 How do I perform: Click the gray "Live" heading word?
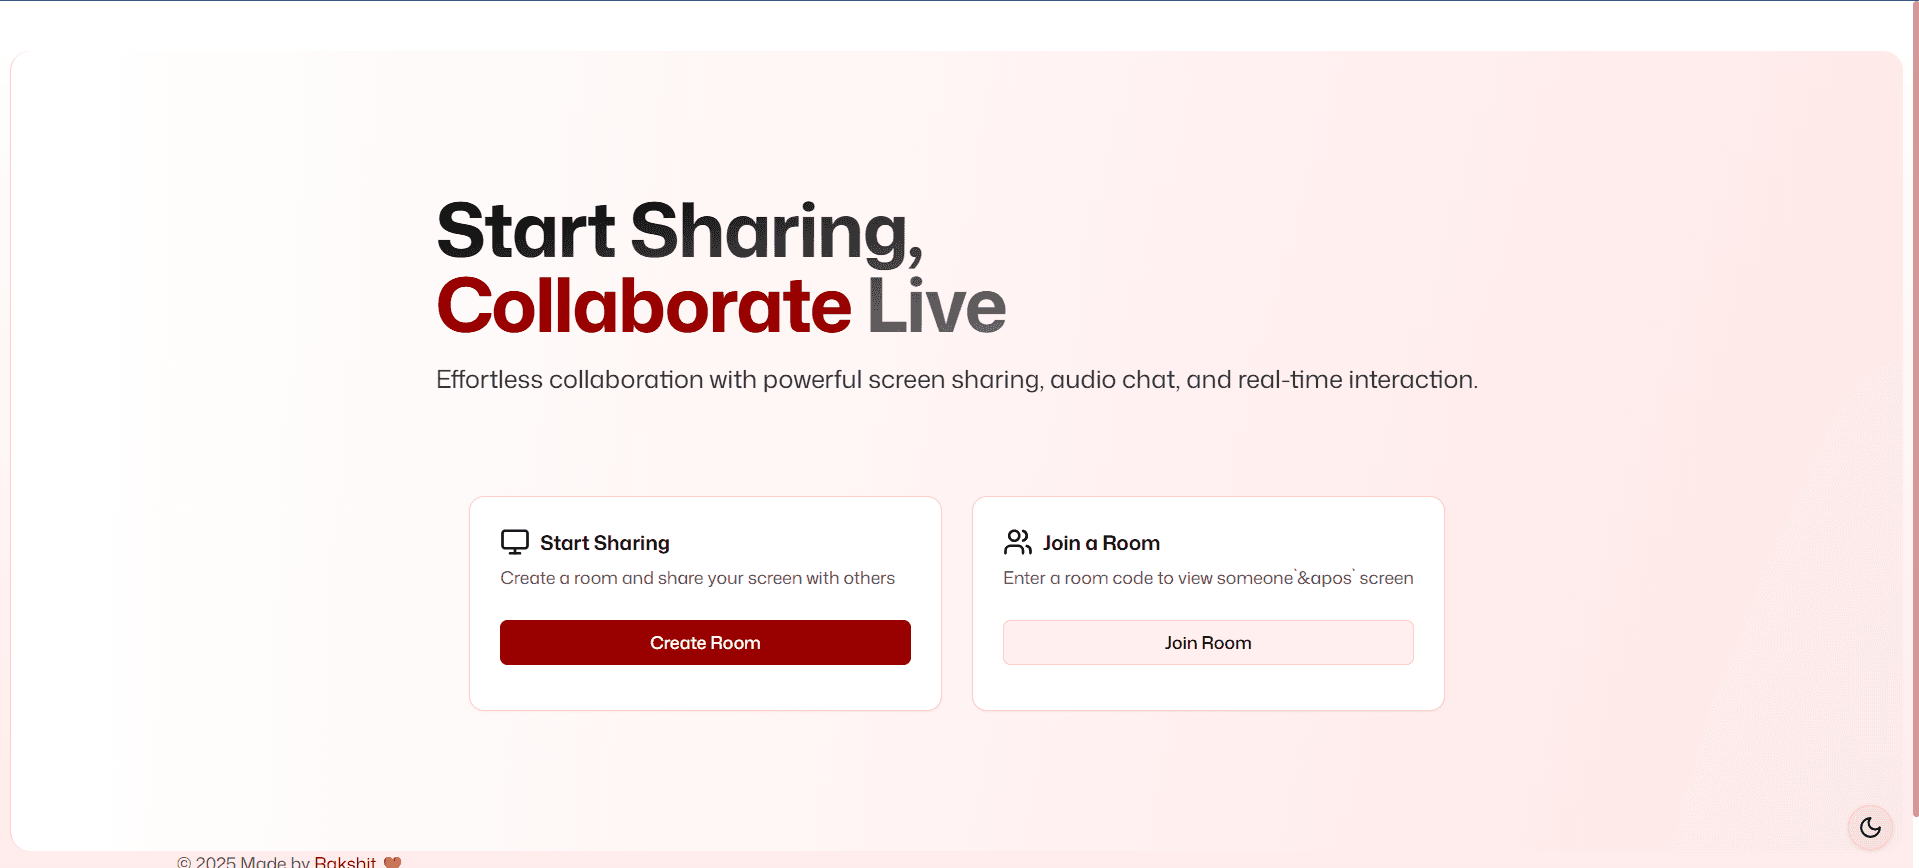(x=937, y=305)
